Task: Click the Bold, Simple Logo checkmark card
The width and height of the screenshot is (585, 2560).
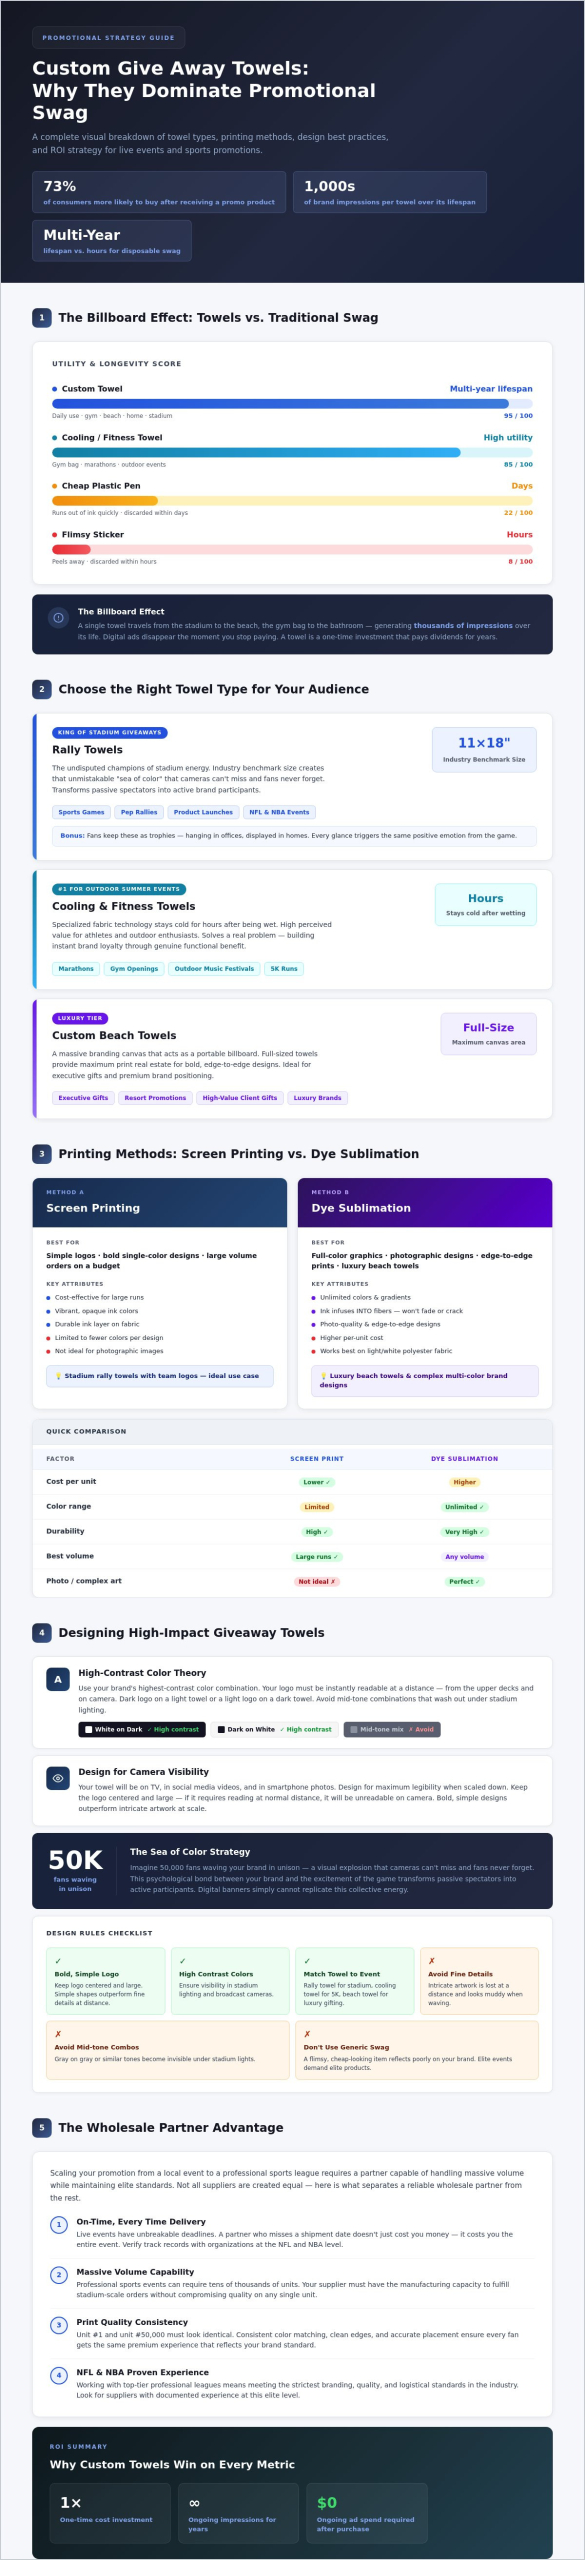Action: pos(105,1981)
